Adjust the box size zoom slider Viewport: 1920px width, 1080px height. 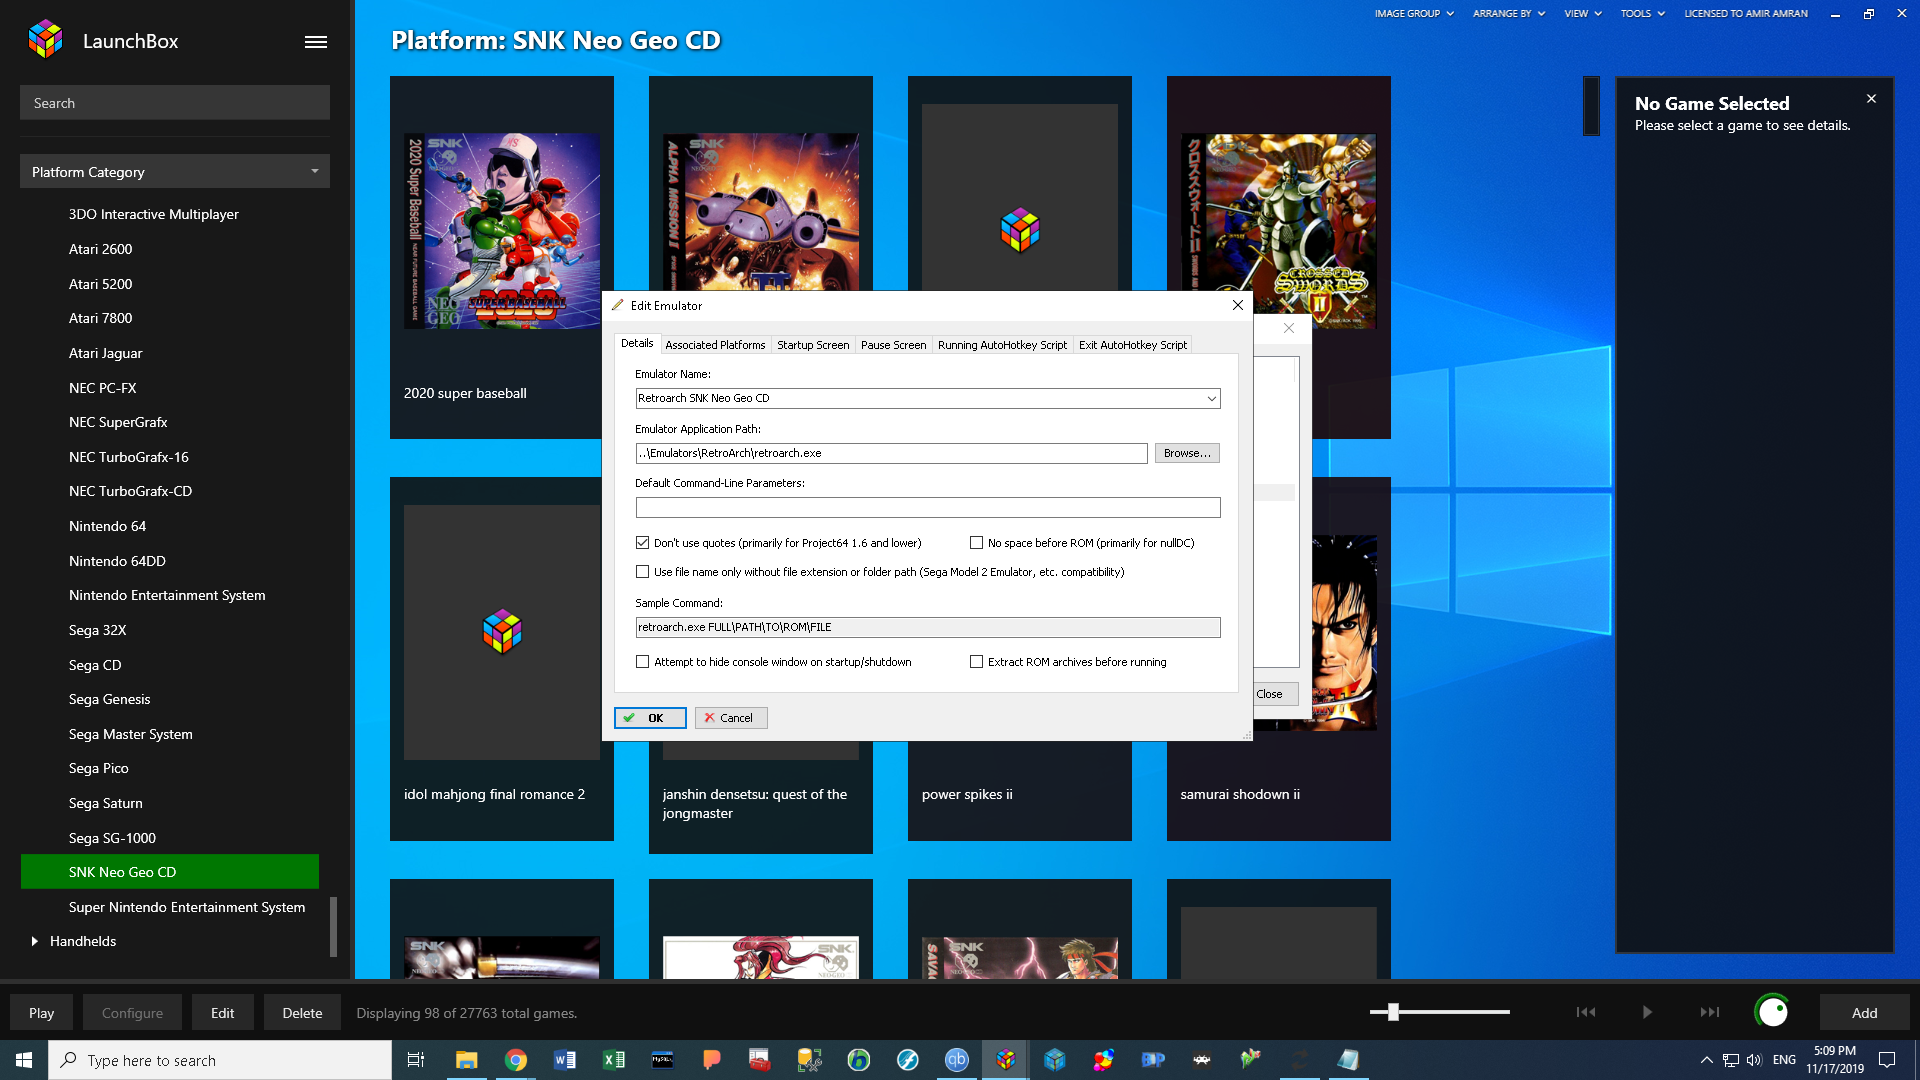[x=1393, y=1012]
